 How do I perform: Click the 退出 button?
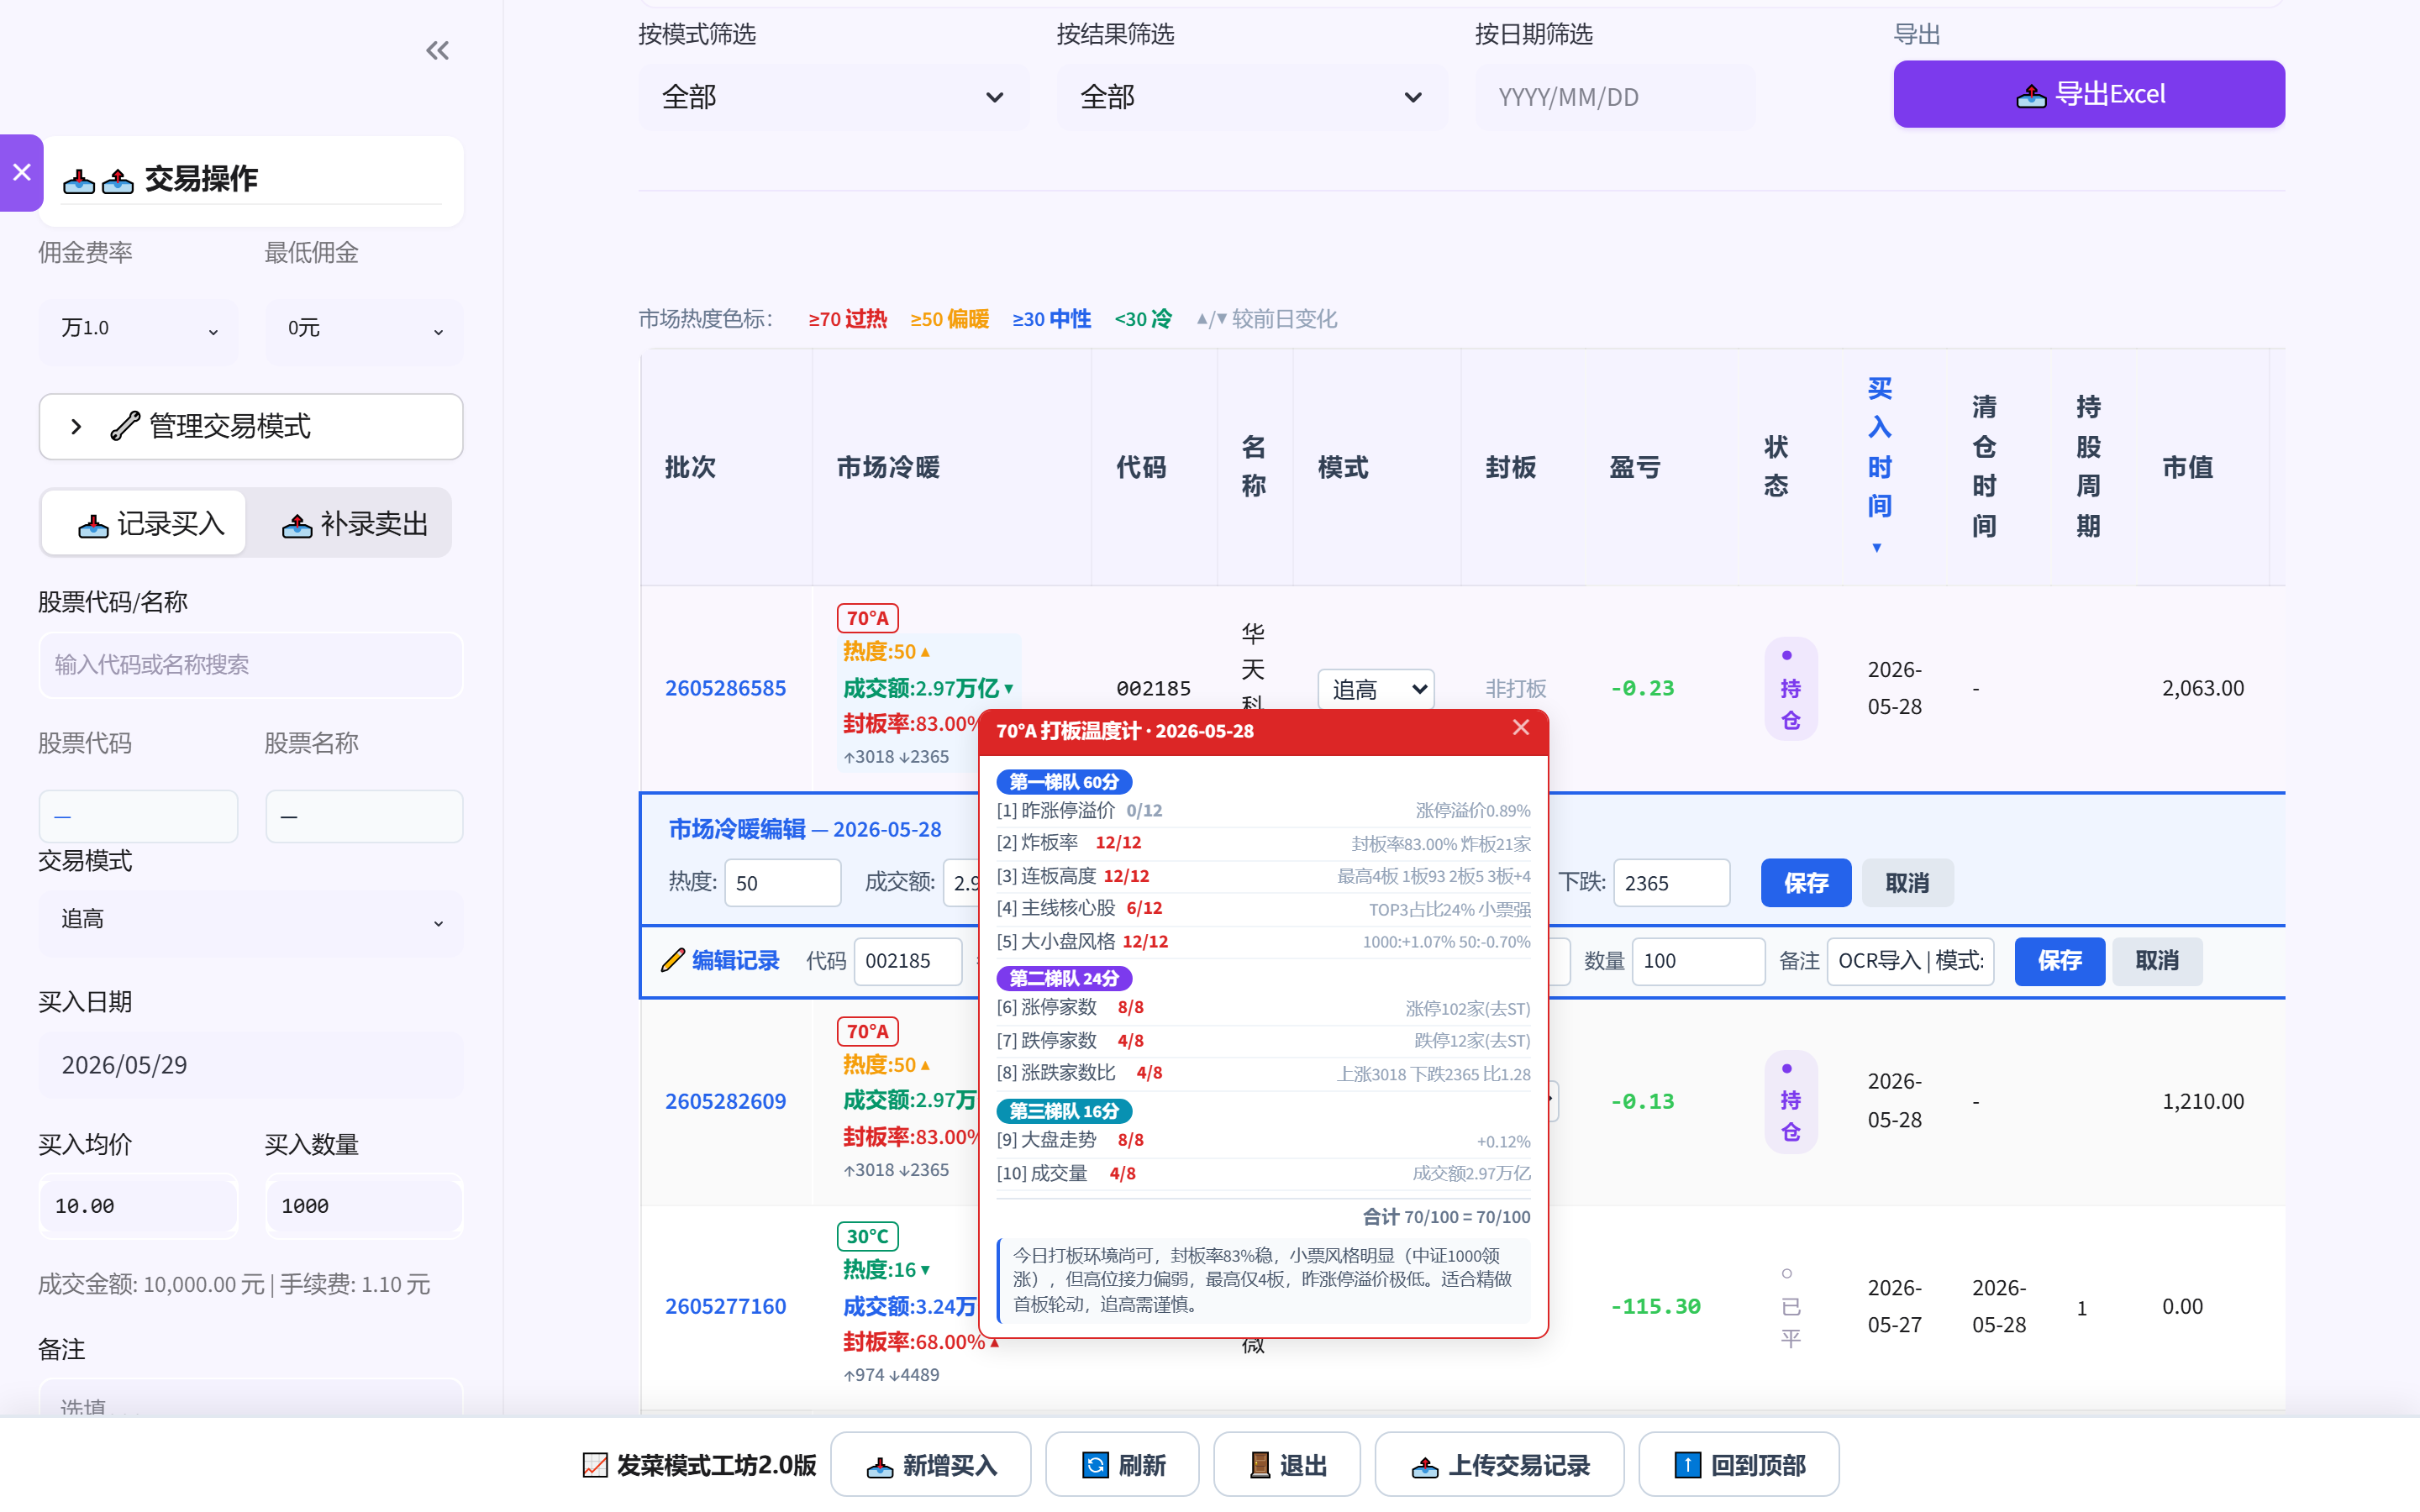(1286, 1465)
